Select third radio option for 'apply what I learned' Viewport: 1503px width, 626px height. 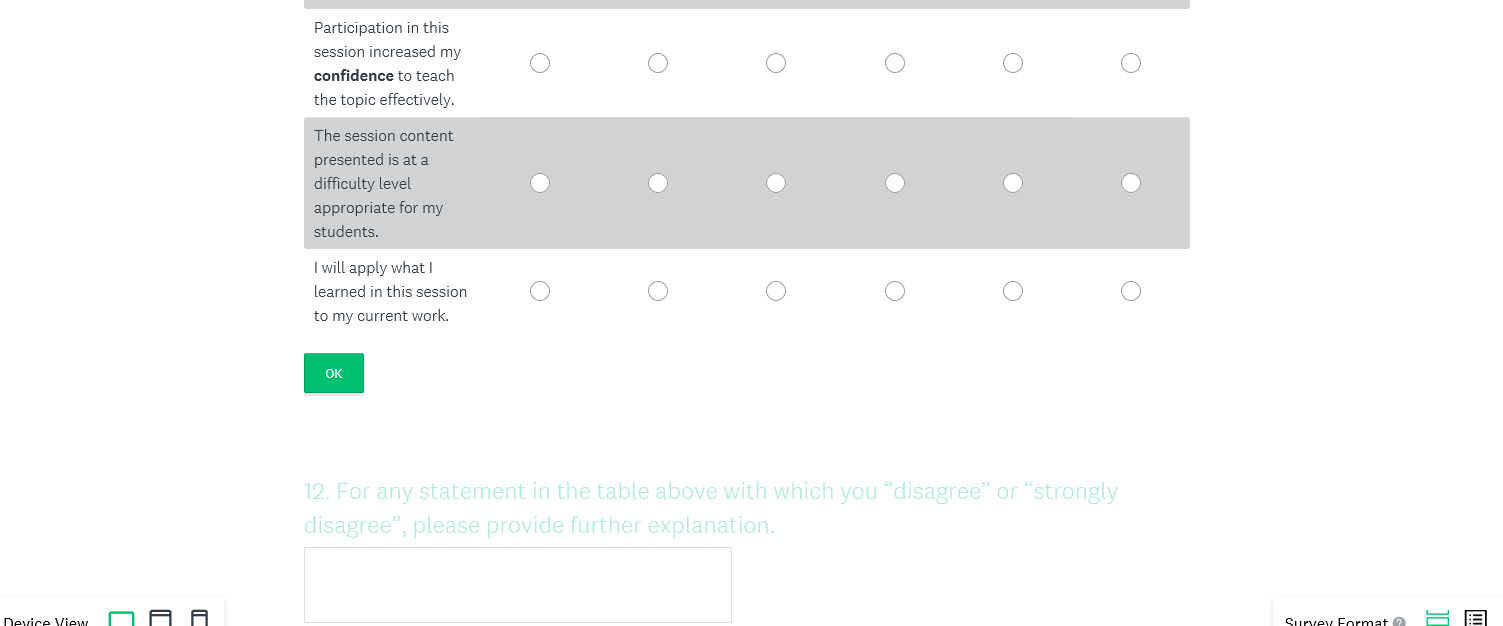(776, 291)
